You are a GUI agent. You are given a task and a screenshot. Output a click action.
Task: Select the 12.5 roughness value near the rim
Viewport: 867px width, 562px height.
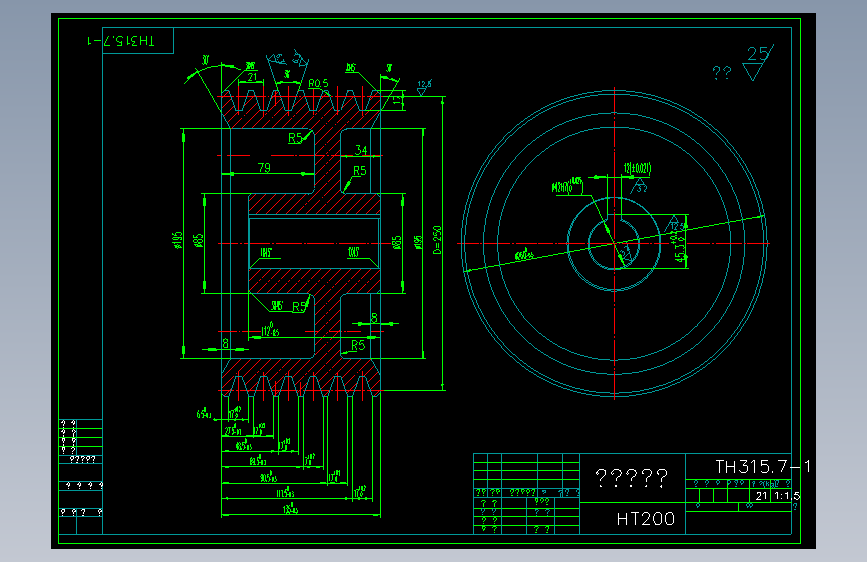pyautogui.click(x=424, y=84)
